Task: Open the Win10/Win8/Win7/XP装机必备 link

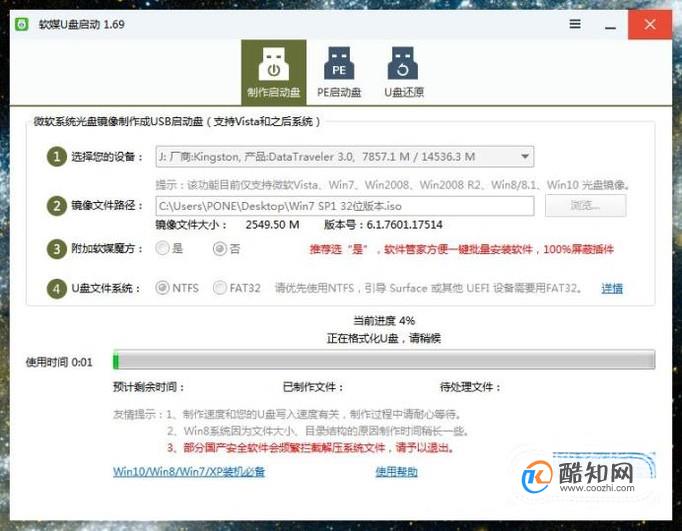Action: click(x=189, y=471)
